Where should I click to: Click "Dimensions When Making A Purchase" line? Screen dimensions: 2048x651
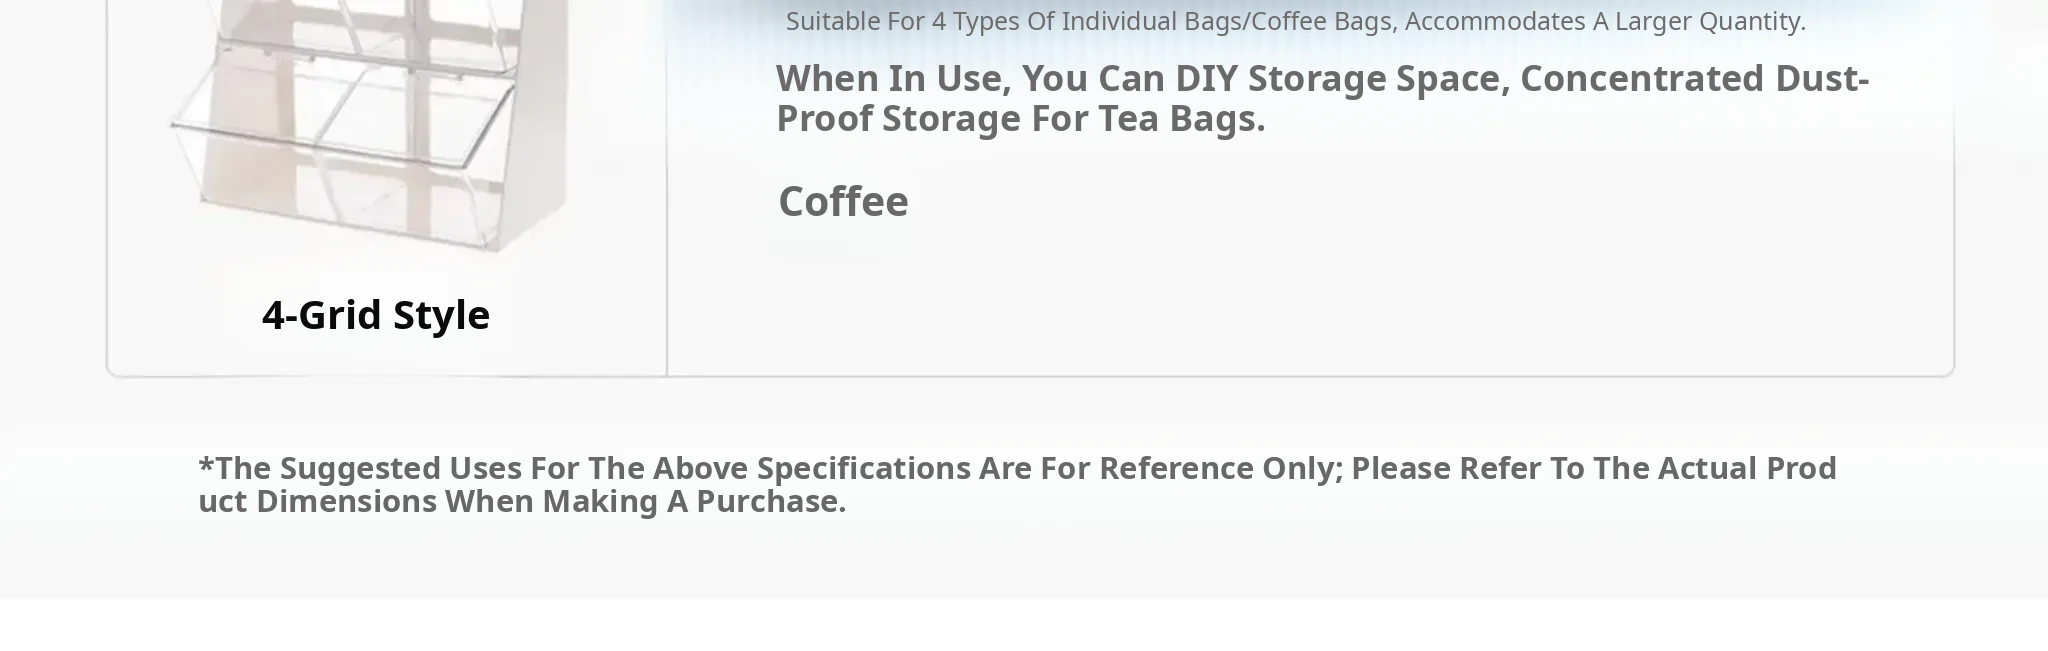coord(550,501)
